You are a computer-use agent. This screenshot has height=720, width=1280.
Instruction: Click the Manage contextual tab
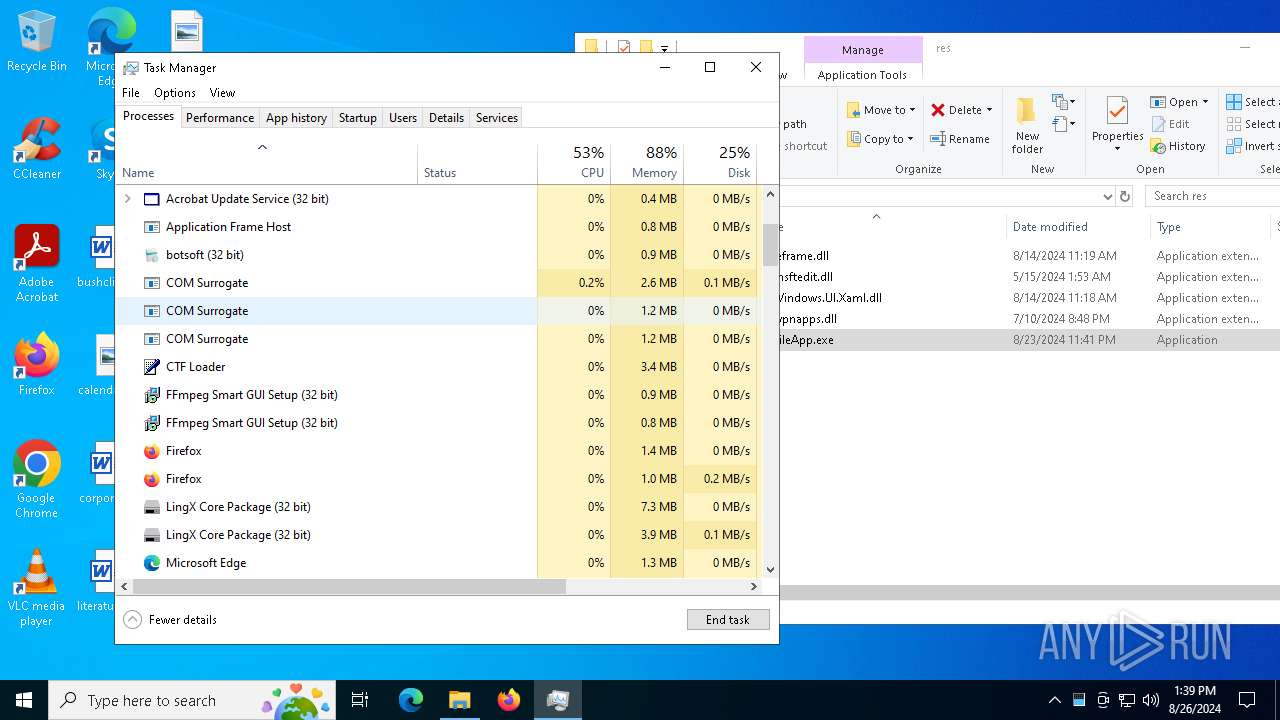click(862, 50)
